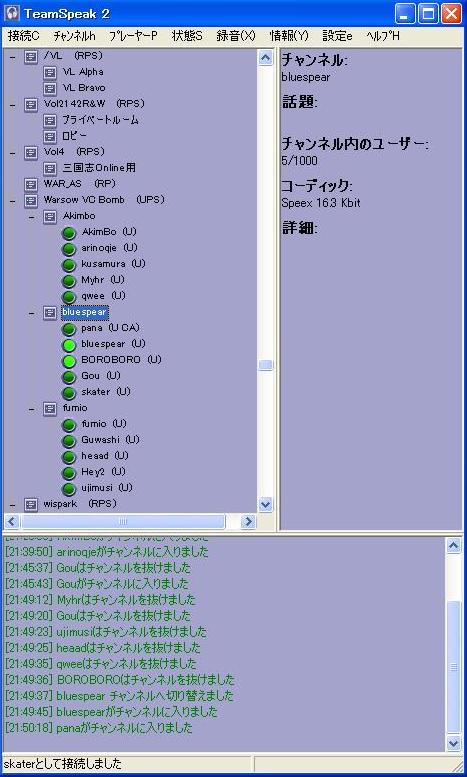Click the 'Speex 16.3 Kbit' codec text
Image resolution: width=467 pixels, height=777 pixels.
click(321, 203)
